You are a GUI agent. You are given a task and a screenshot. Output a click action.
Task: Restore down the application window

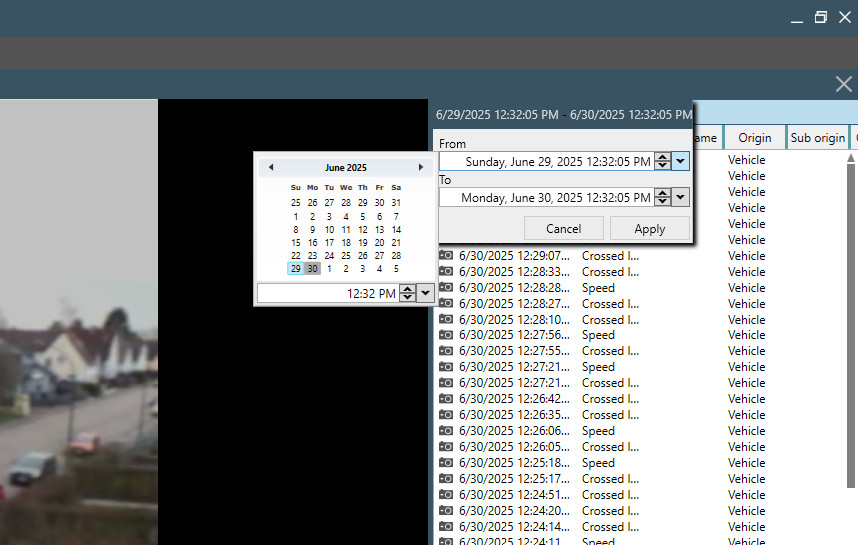(x=820, y=18)
